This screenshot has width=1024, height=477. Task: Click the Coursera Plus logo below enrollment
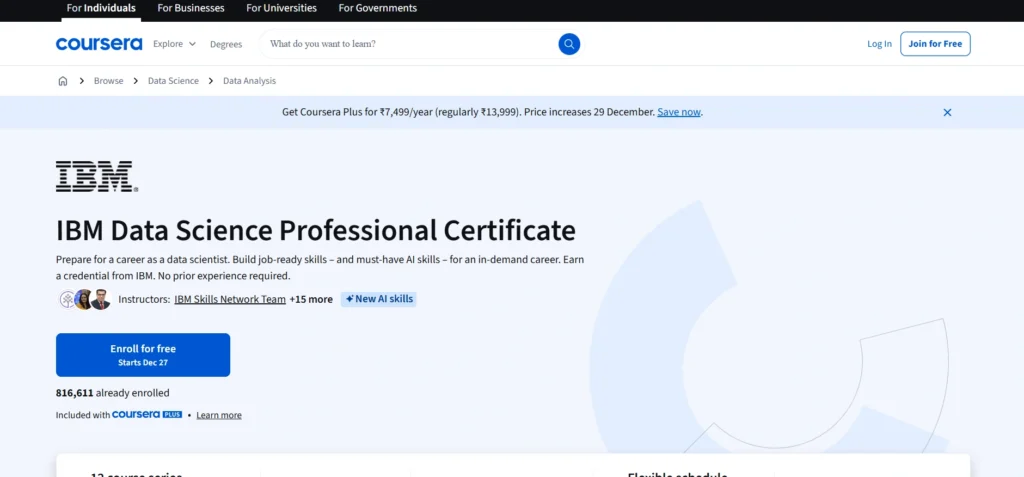coord(147,414)
